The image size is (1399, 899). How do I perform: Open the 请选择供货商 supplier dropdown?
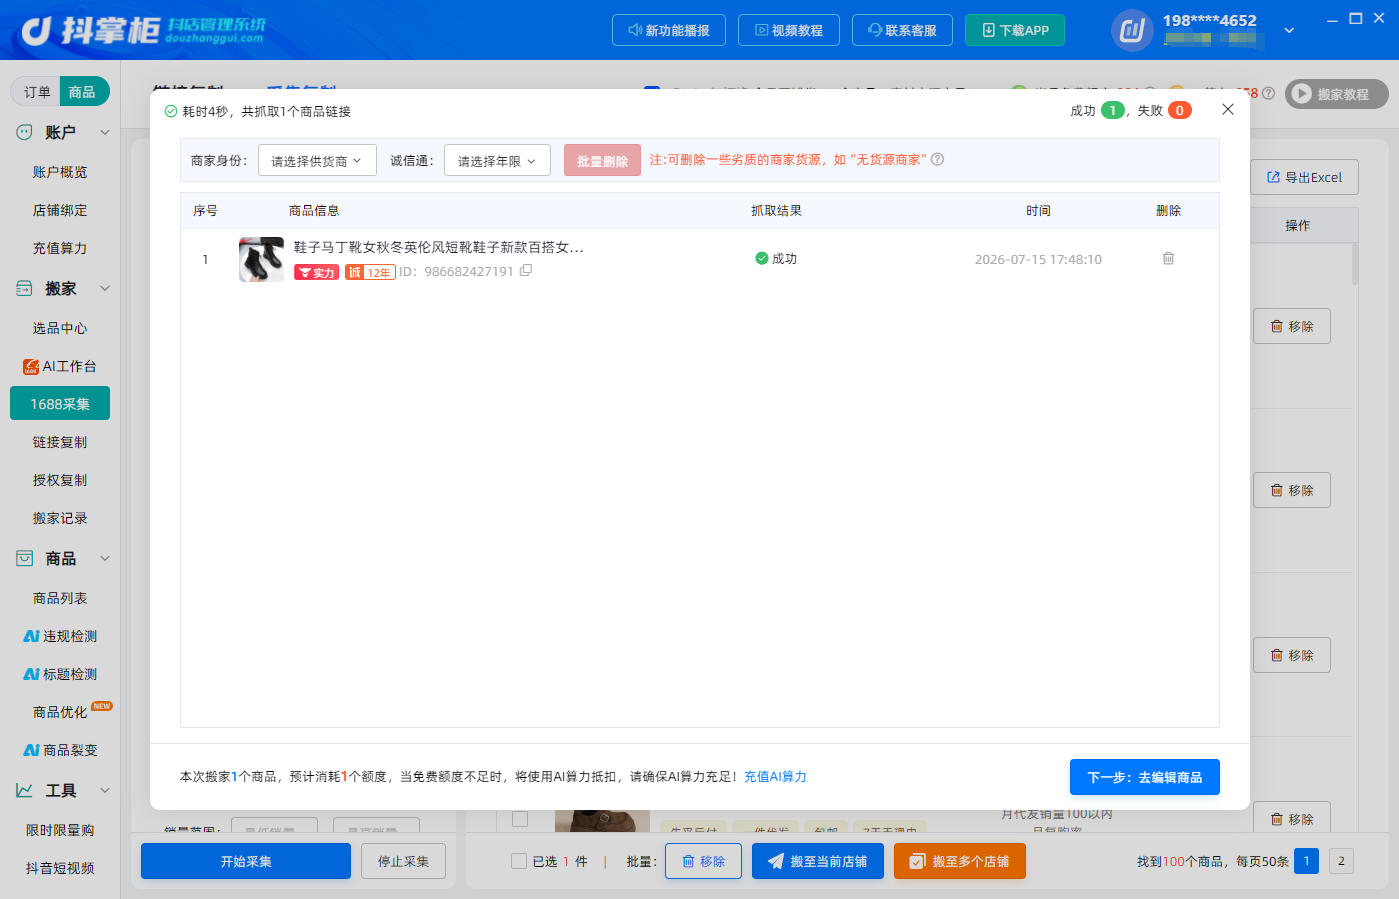pos(317,160)
